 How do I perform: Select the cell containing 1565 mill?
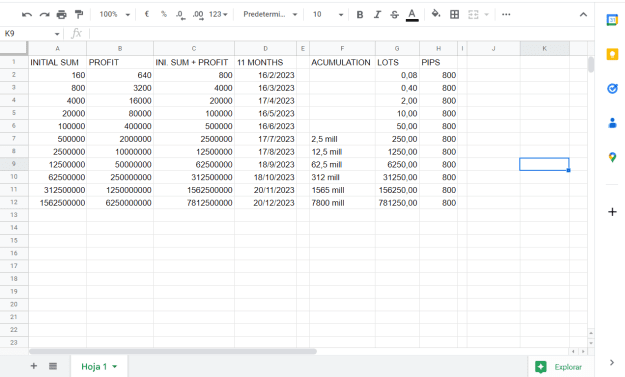(342, 190)
